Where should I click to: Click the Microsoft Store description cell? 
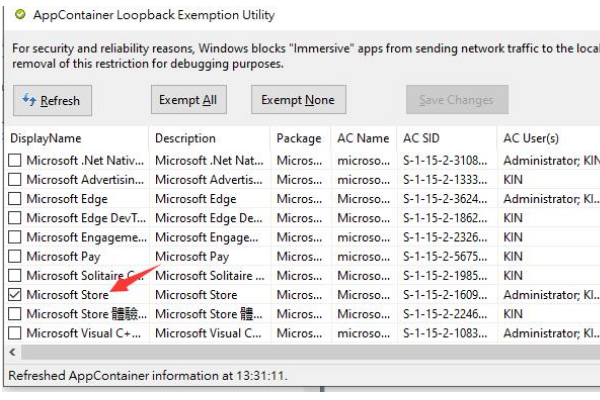(196, 294)
